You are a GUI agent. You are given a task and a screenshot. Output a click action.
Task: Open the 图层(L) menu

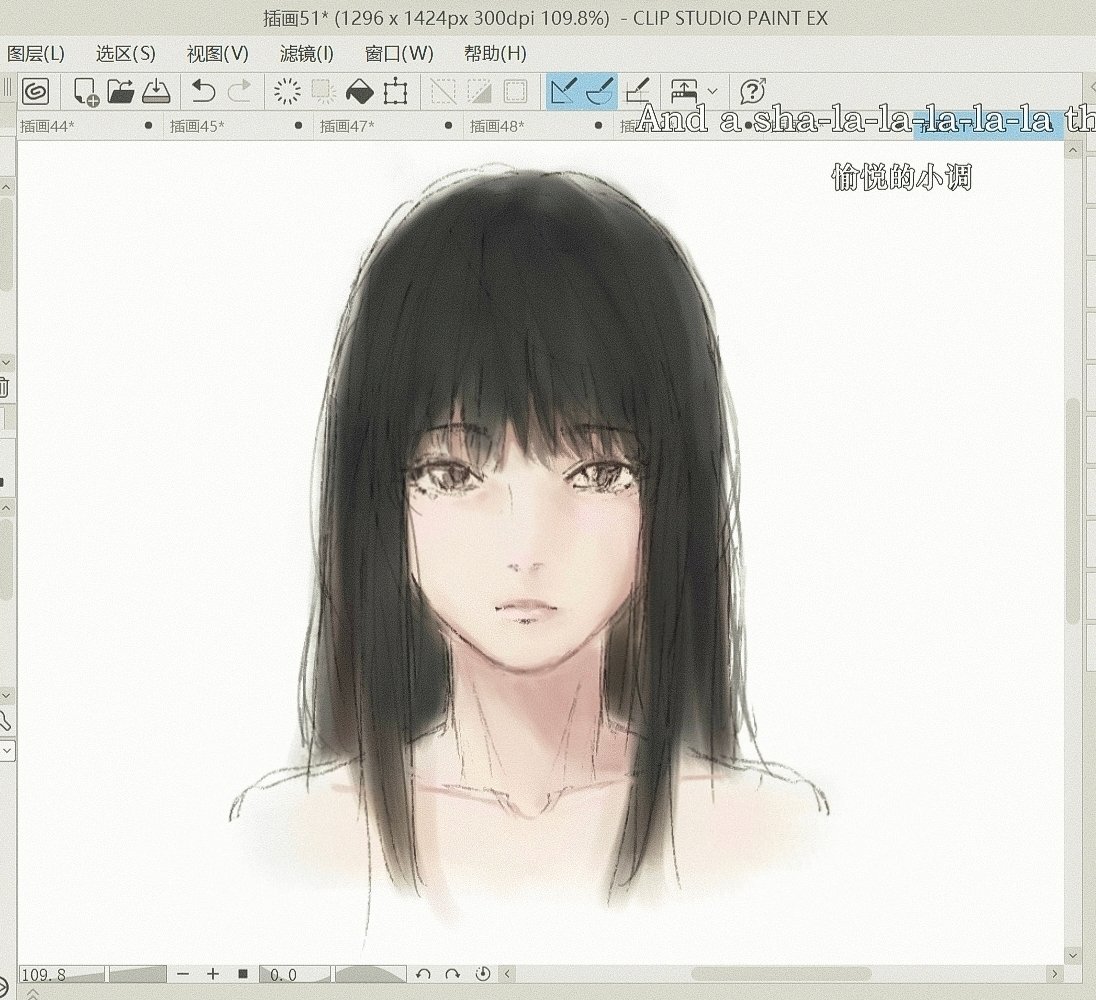[35, 54]
